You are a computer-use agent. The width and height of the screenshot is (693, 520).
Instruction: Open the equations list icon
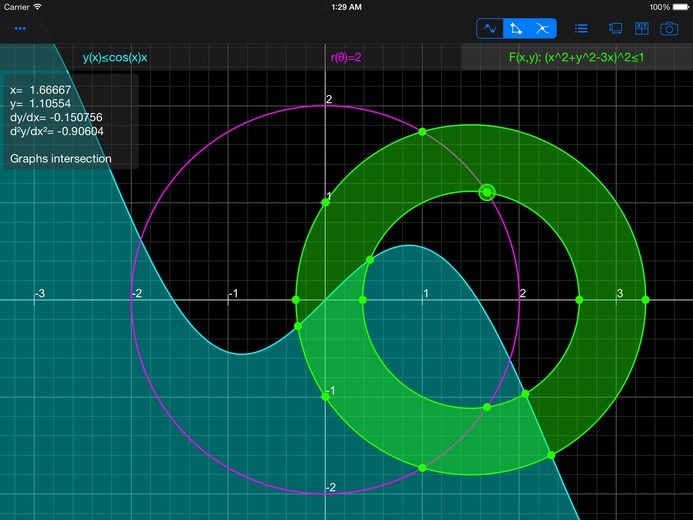click(581, 29)
